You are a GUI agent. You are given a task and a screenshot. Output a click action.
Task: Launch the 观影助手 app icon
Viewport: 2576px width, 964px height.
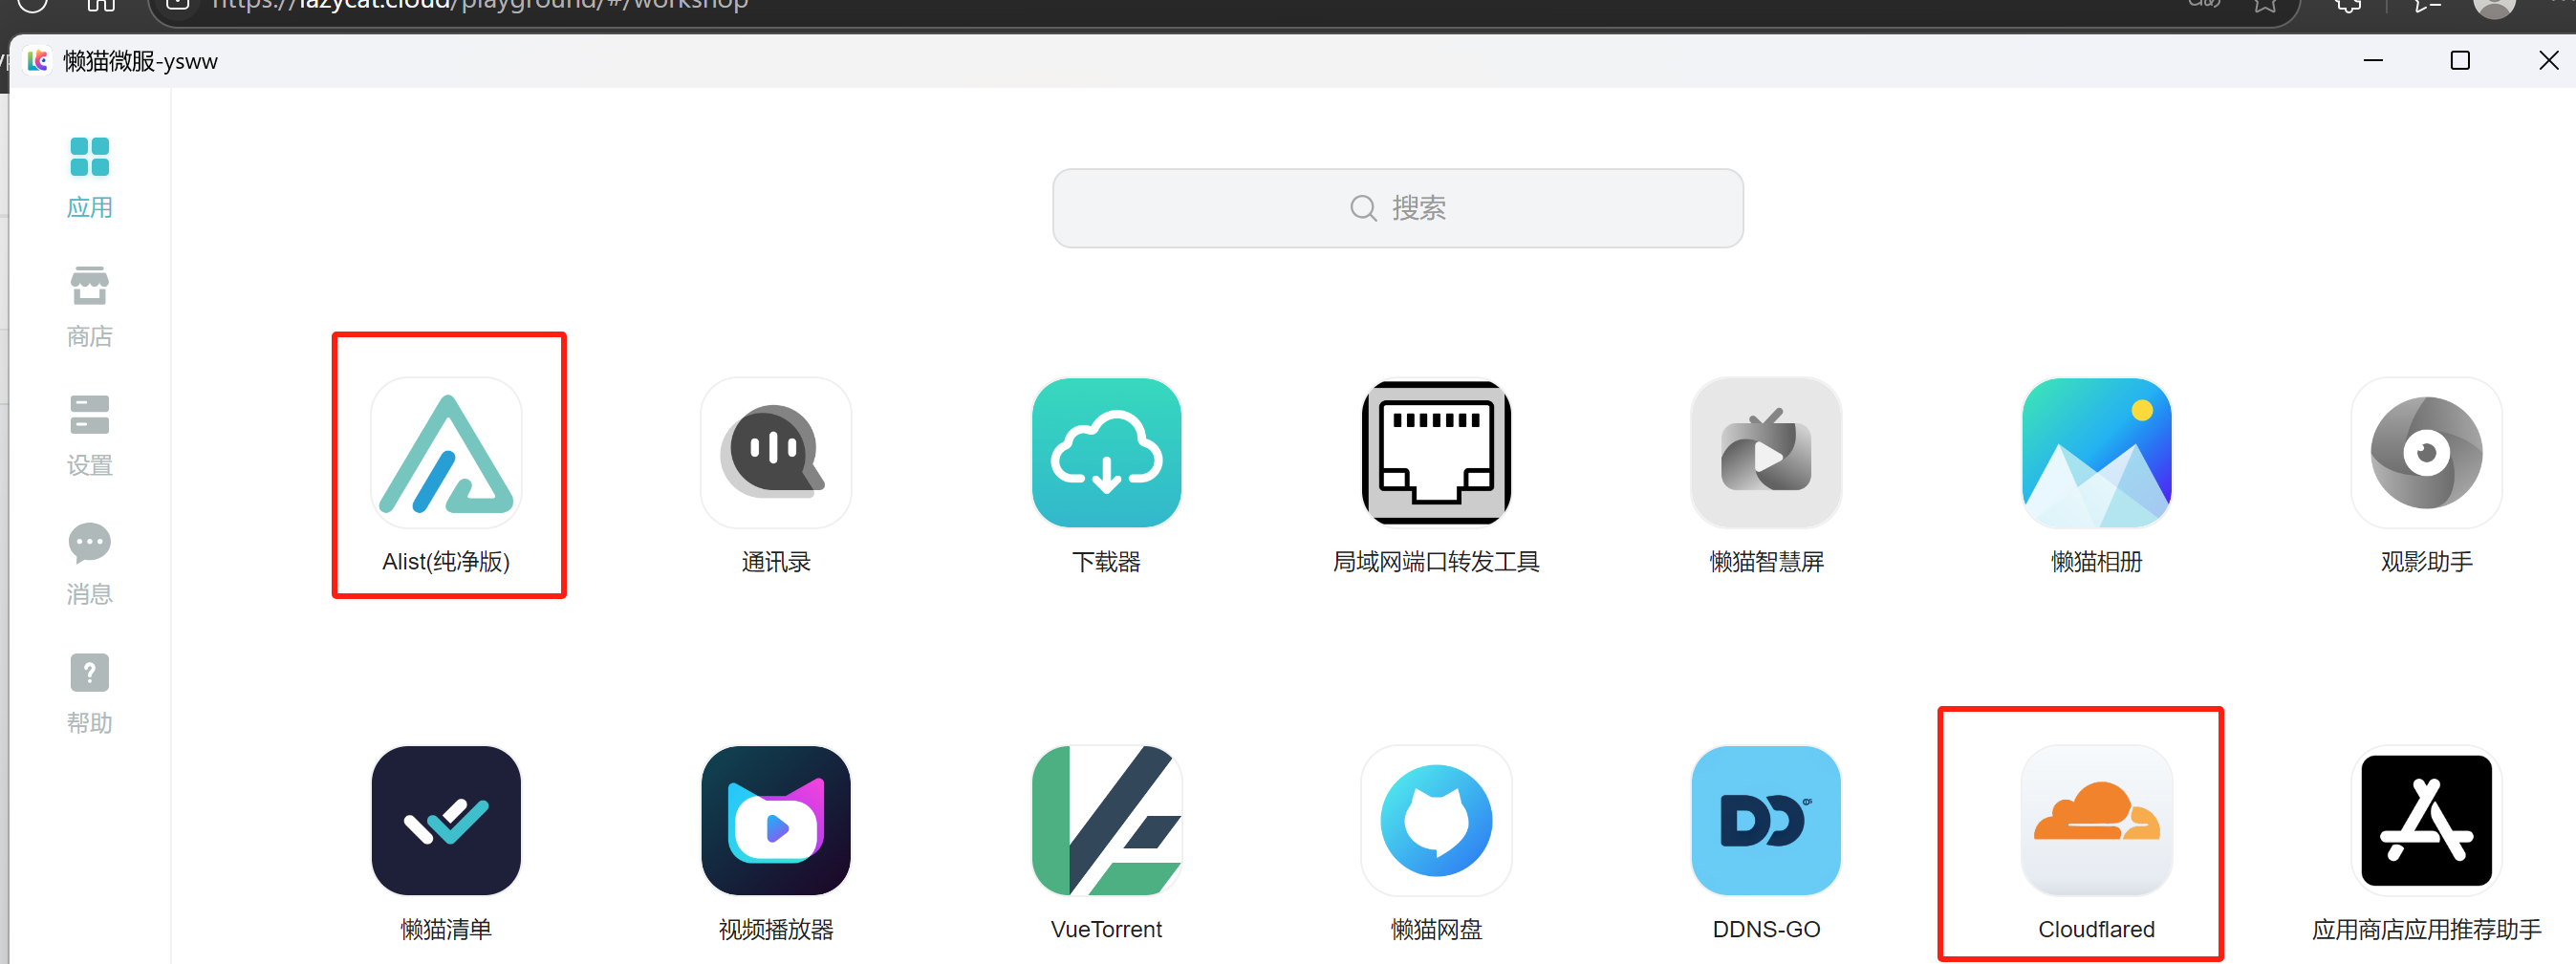click(2426, 453)
